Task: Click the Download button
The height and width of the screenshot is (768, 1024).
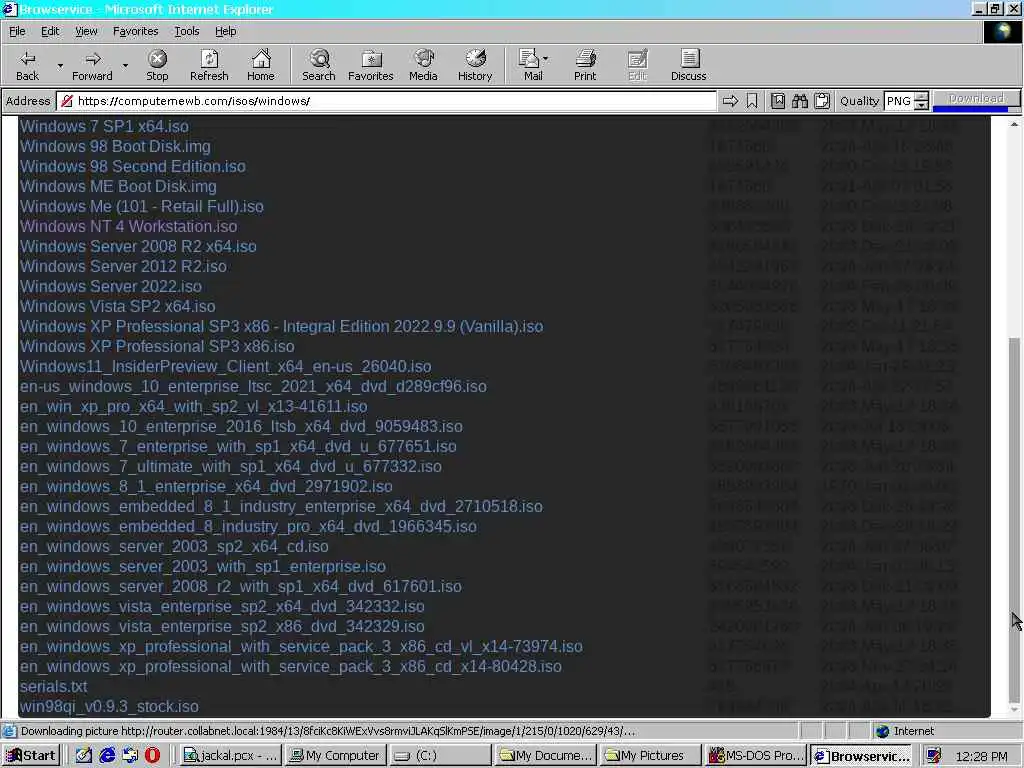Action: pyautogui.click(x=976, y=99)
